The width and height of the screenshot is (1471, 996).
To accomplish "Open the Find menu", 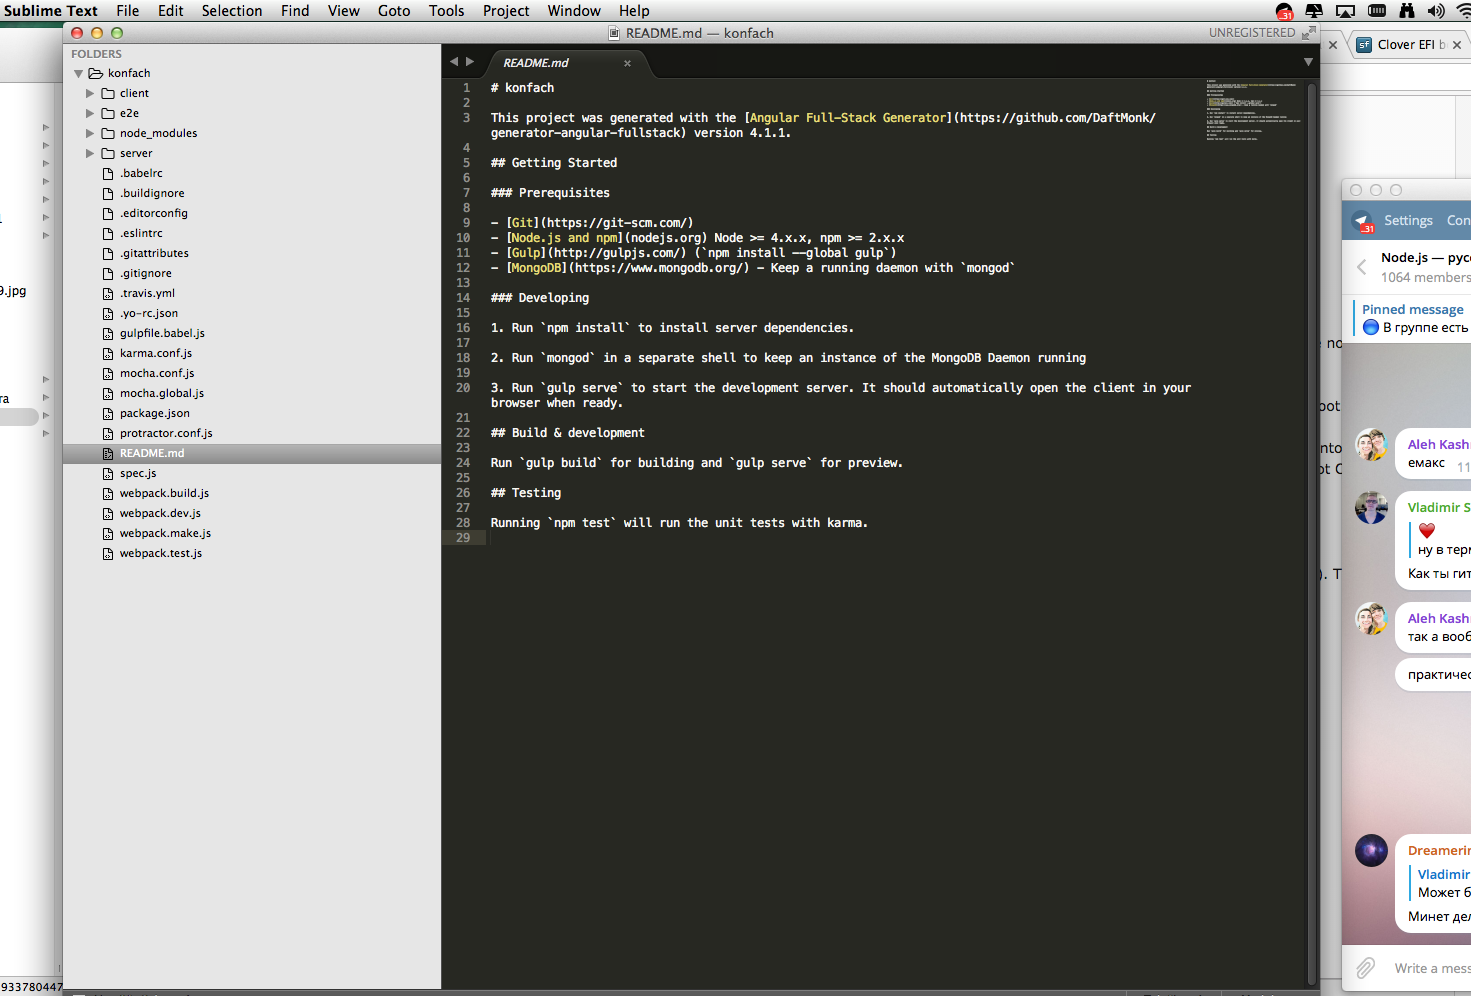I will click(x=295, y=11).
